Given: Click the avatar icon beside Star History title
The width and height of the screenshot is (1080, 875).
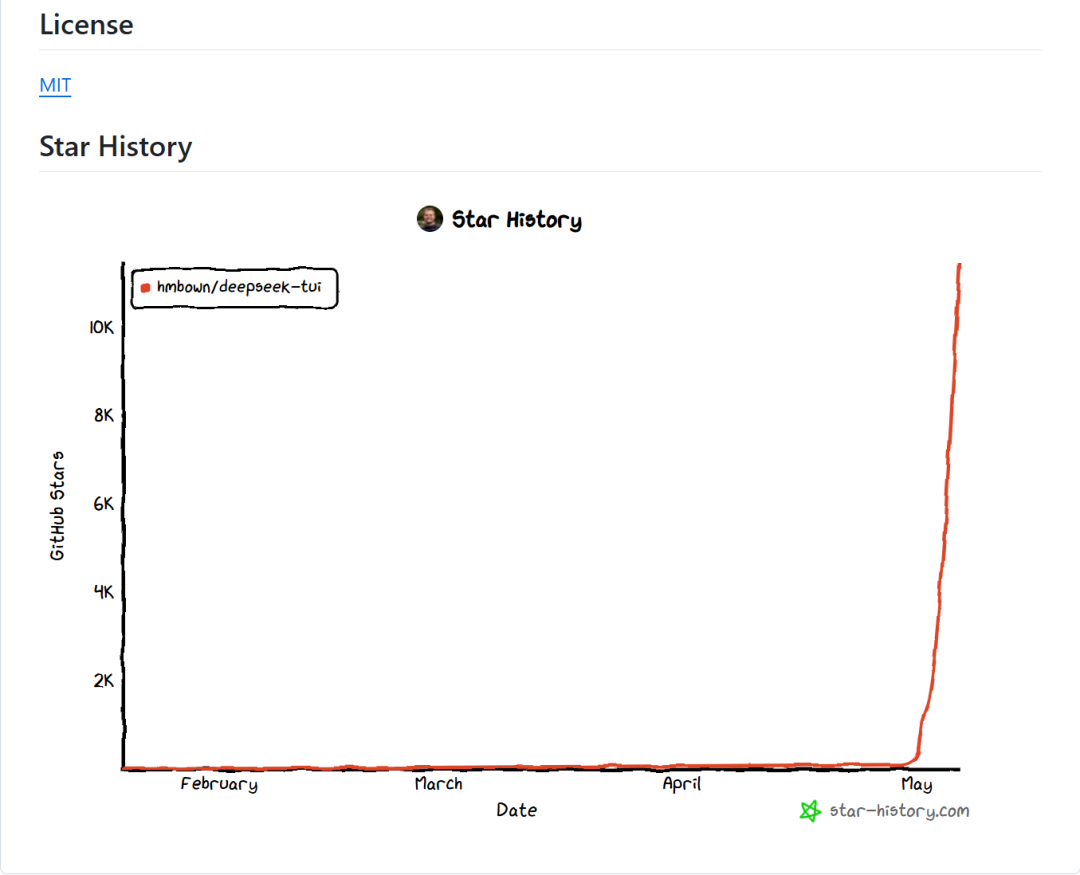Looking at the screenshot, I should click(x=430, y=218).
